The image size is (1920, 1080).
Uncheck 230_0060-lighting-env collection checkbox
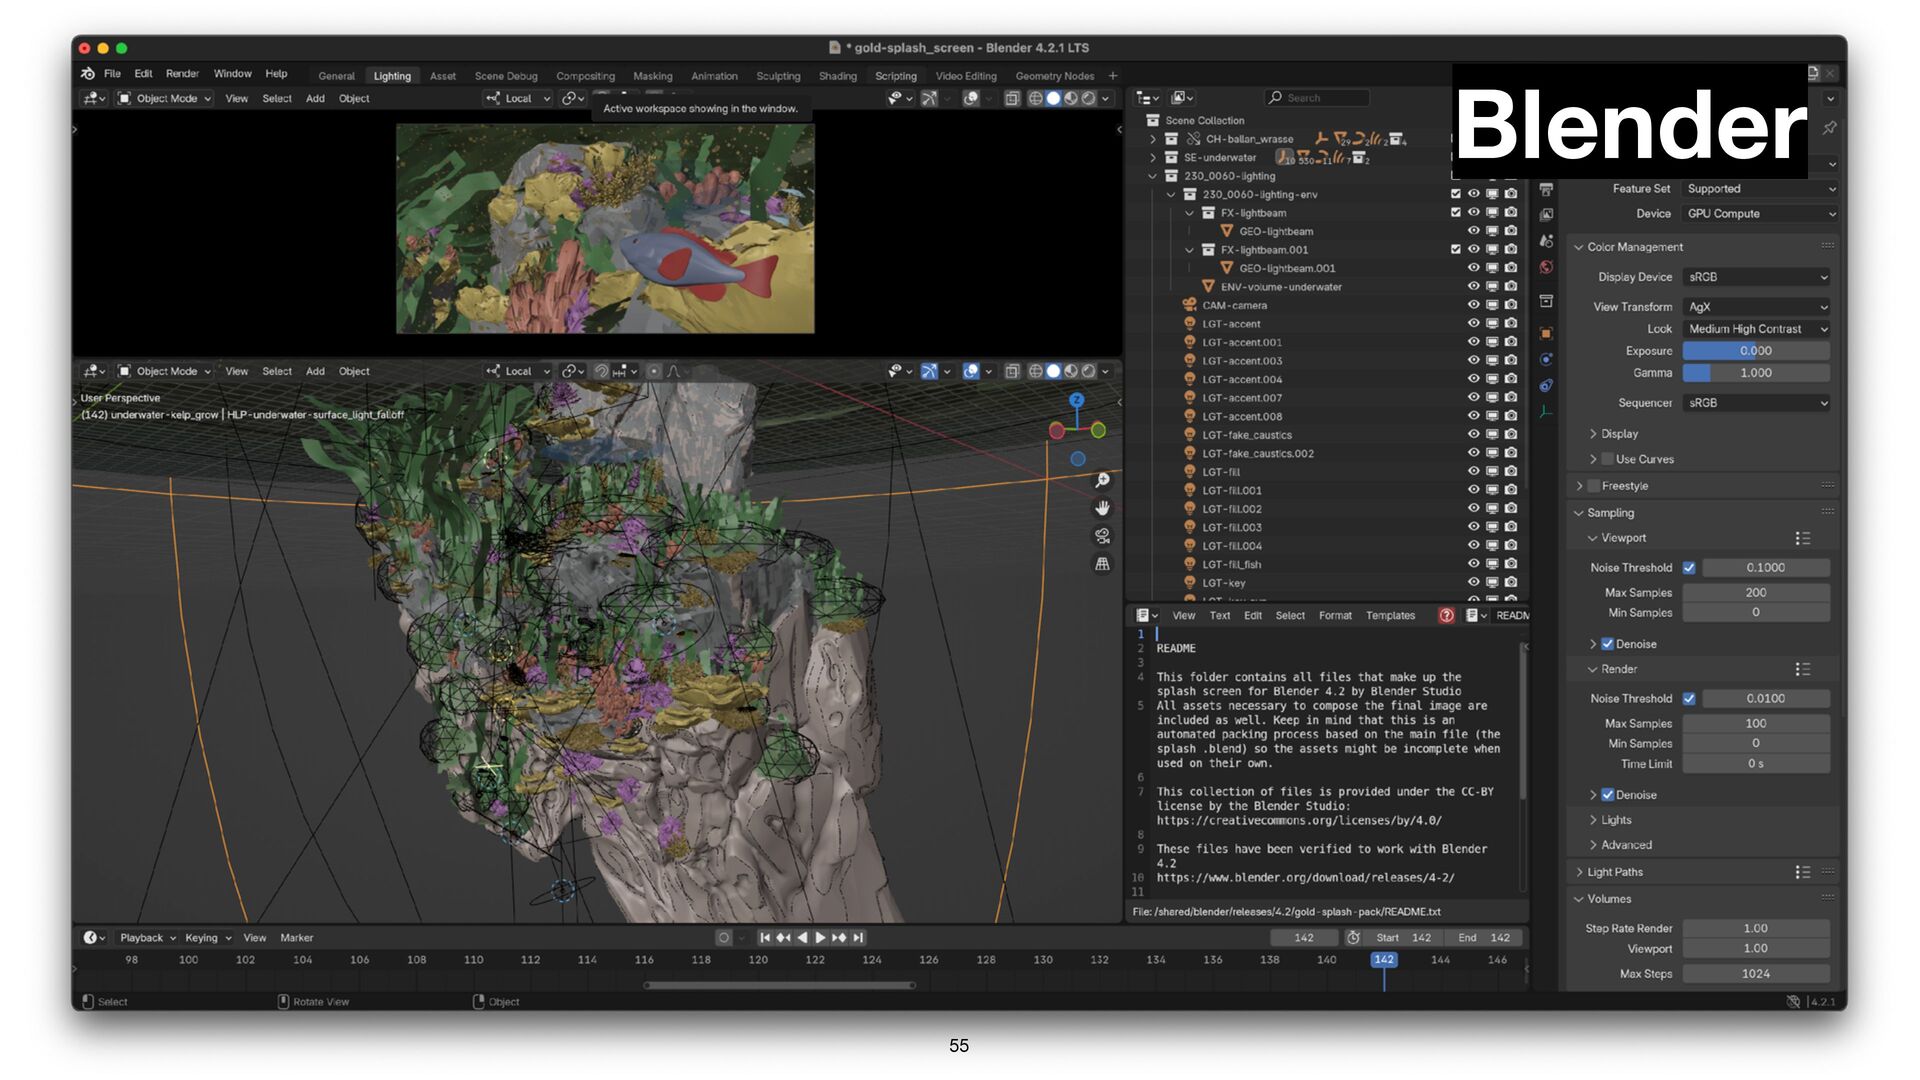[1456, 194]
